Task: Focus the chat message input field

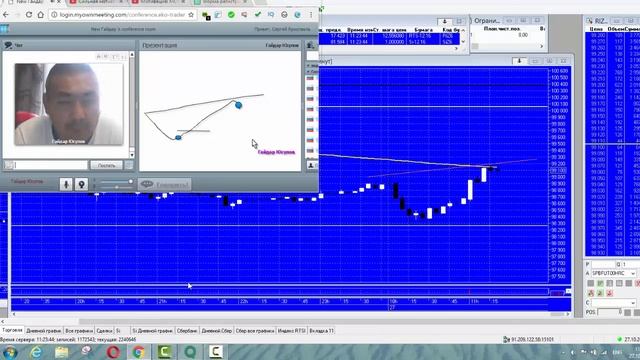Action: click(x=51, y=165)
